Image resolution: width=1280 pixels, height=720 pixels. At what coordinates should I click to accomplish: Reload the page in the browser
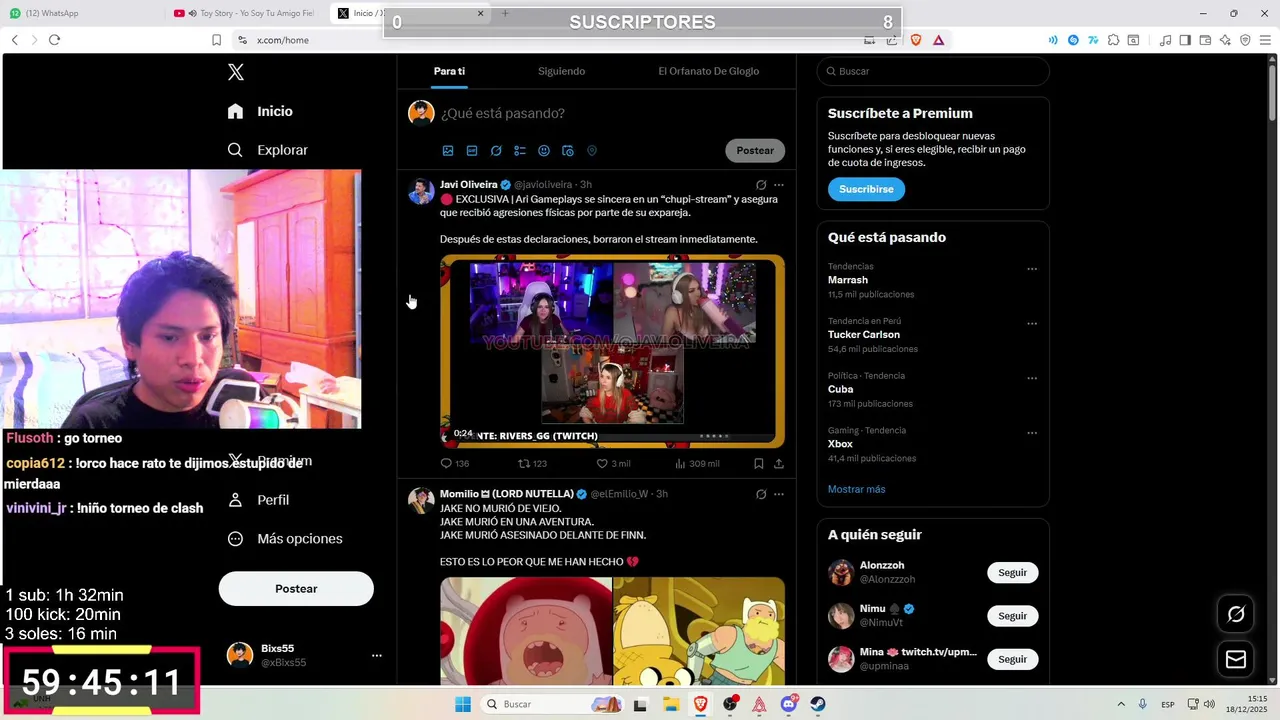point(54,40)
